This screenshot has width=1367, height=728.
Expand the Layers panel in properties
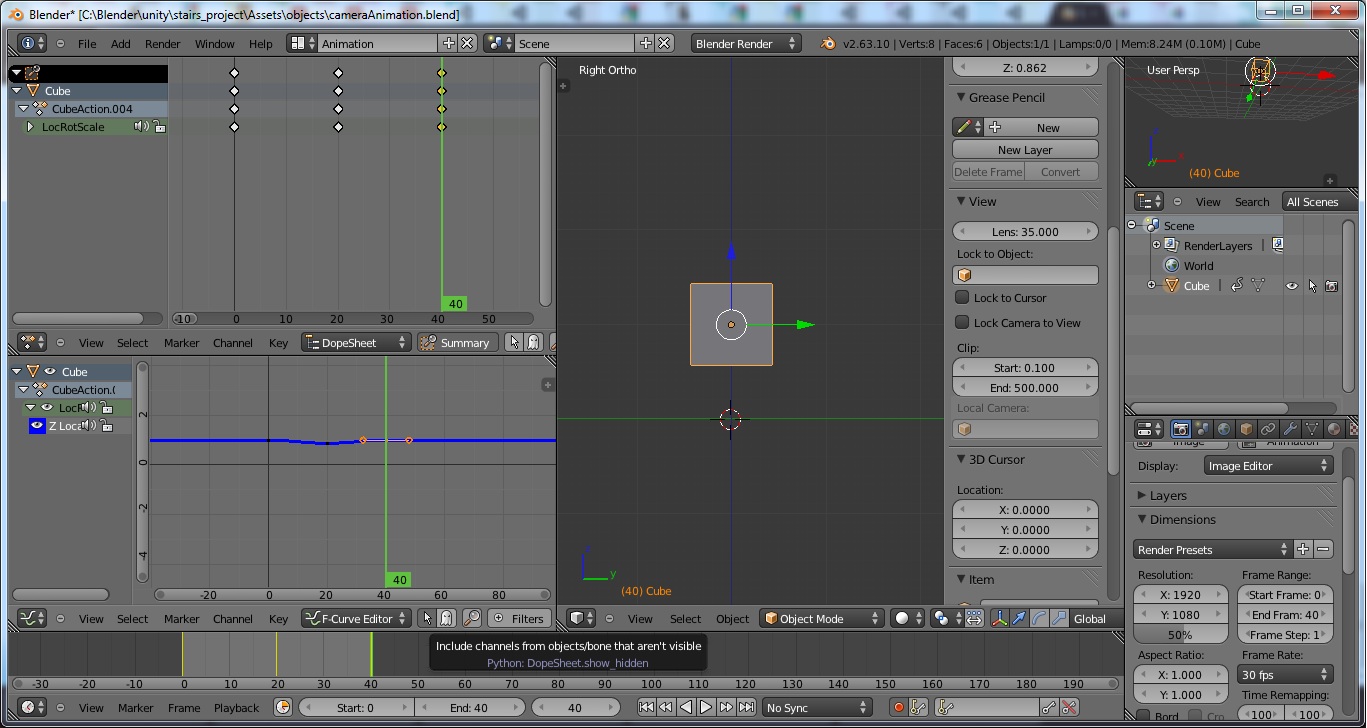coord(1167,495)
